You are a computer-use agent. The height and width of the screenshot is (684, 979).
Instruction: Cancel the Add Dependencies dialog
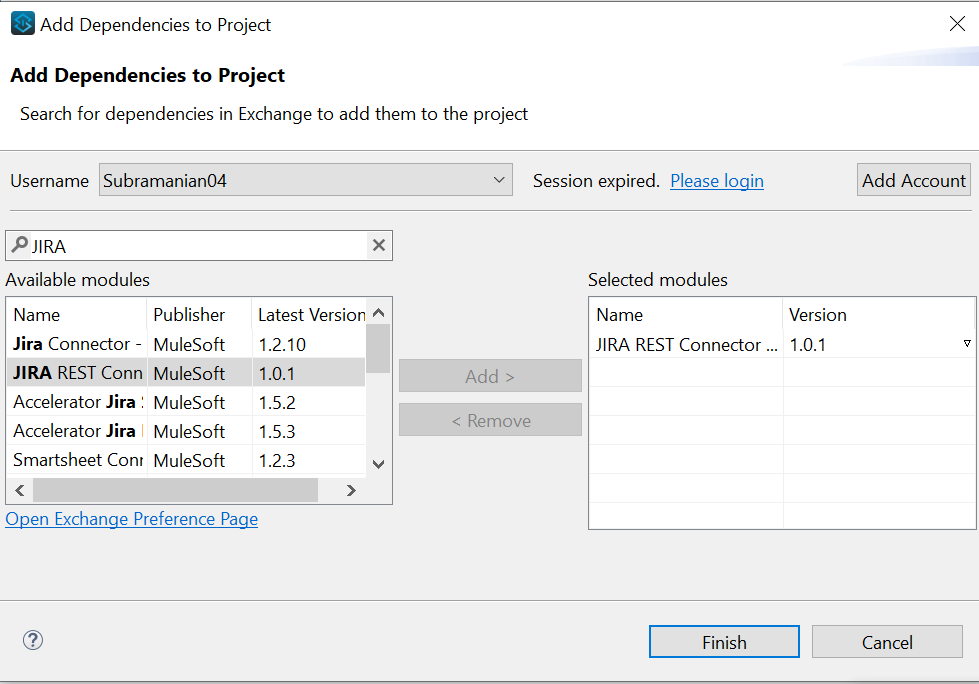(887, 642)
